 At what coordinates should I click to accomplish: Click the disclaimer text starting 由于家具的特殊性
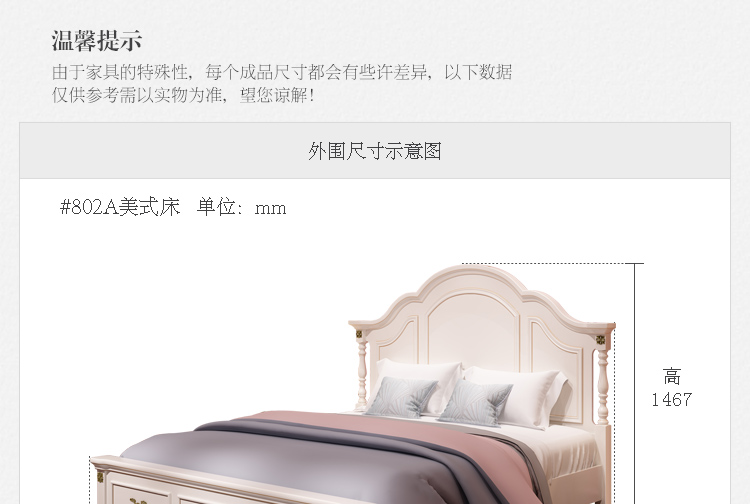click(x=282, y=72)
